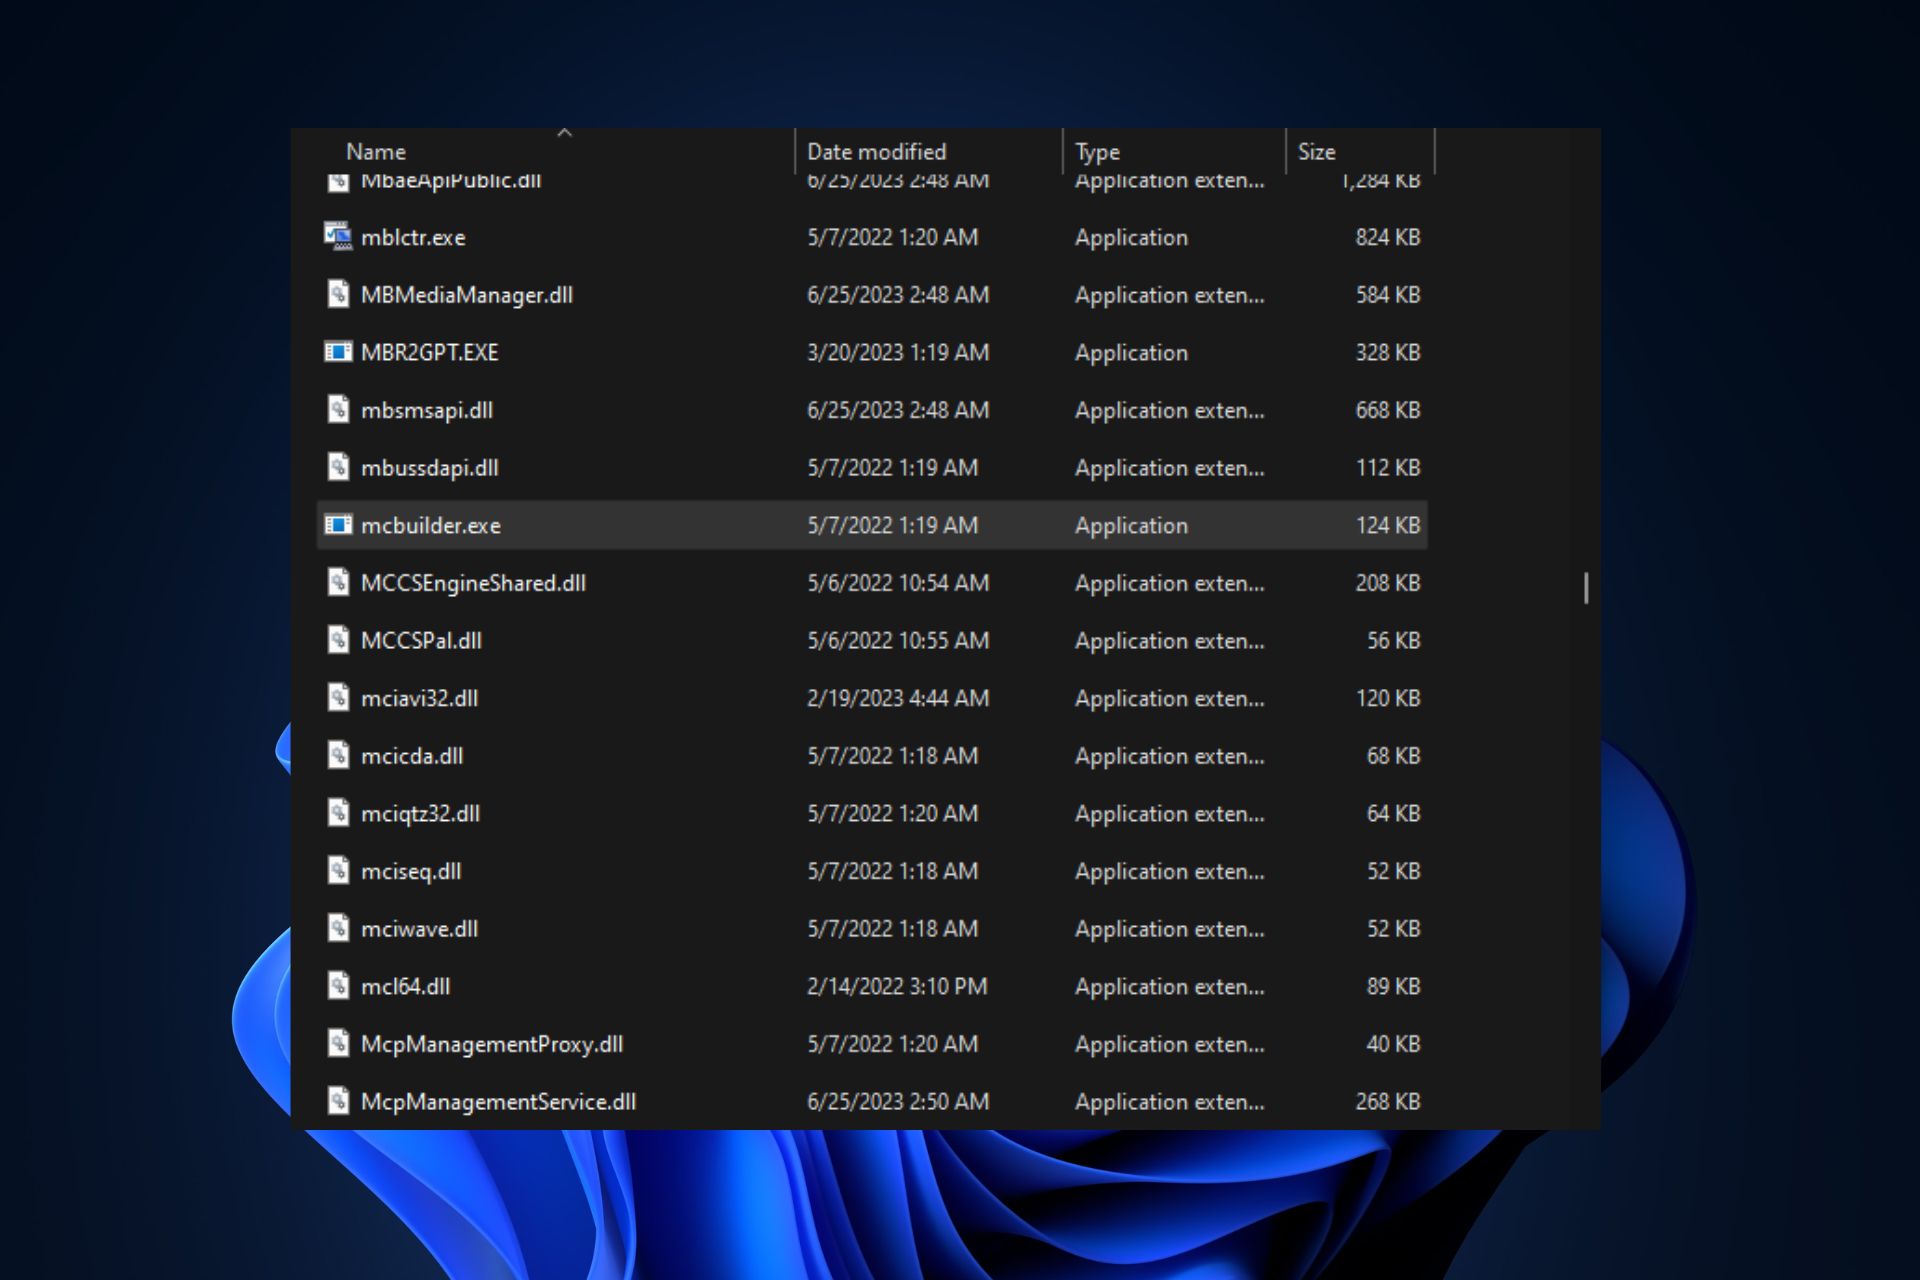Click the 668 KB size value
The height and width of the screenshot is (1280, 1920).
pyautogui.click(x=1387, y=411)
